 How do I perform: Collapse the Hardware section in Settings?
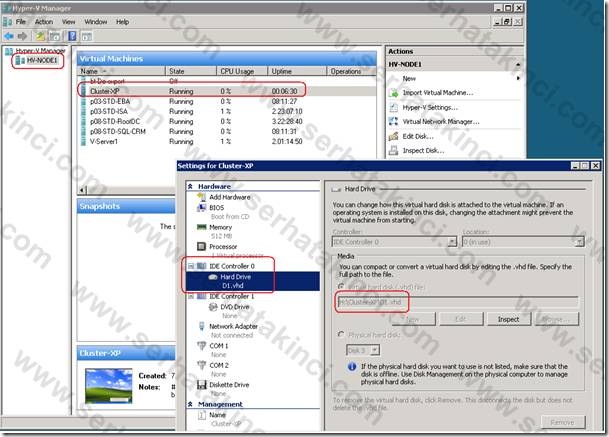(x=190, y=186)
